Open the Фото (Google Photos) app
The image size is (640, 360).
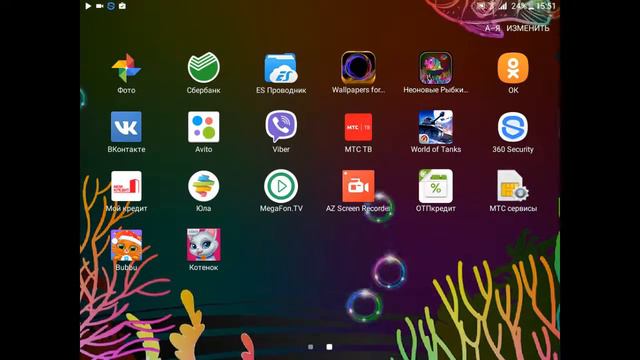[x=126, y=68]
